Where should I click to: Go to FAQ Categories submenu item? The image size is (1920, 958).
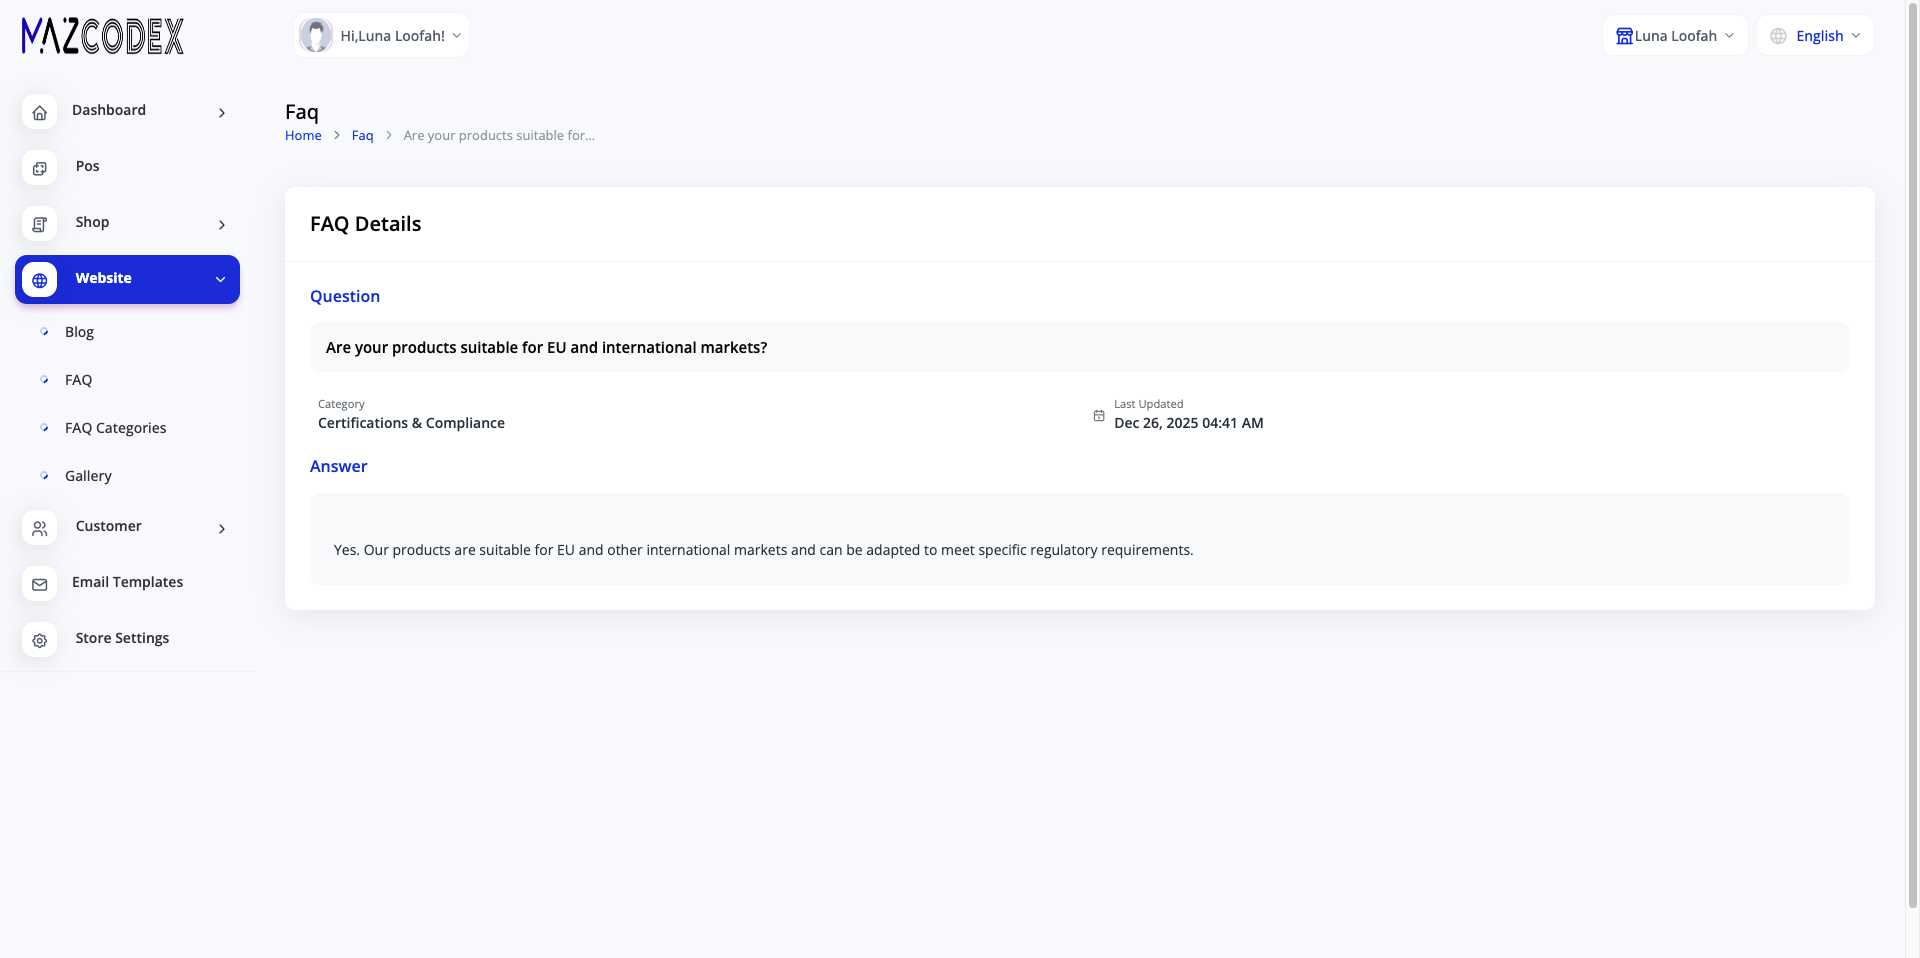point(116,428)
